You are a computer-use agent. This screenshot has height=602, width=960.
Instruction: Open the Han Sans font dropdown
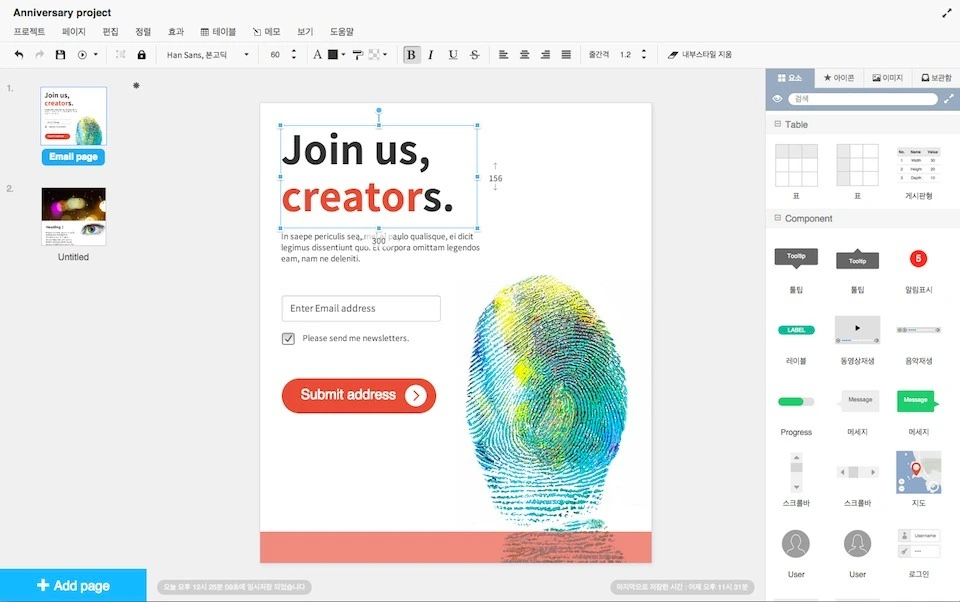(x=208, y=55)
